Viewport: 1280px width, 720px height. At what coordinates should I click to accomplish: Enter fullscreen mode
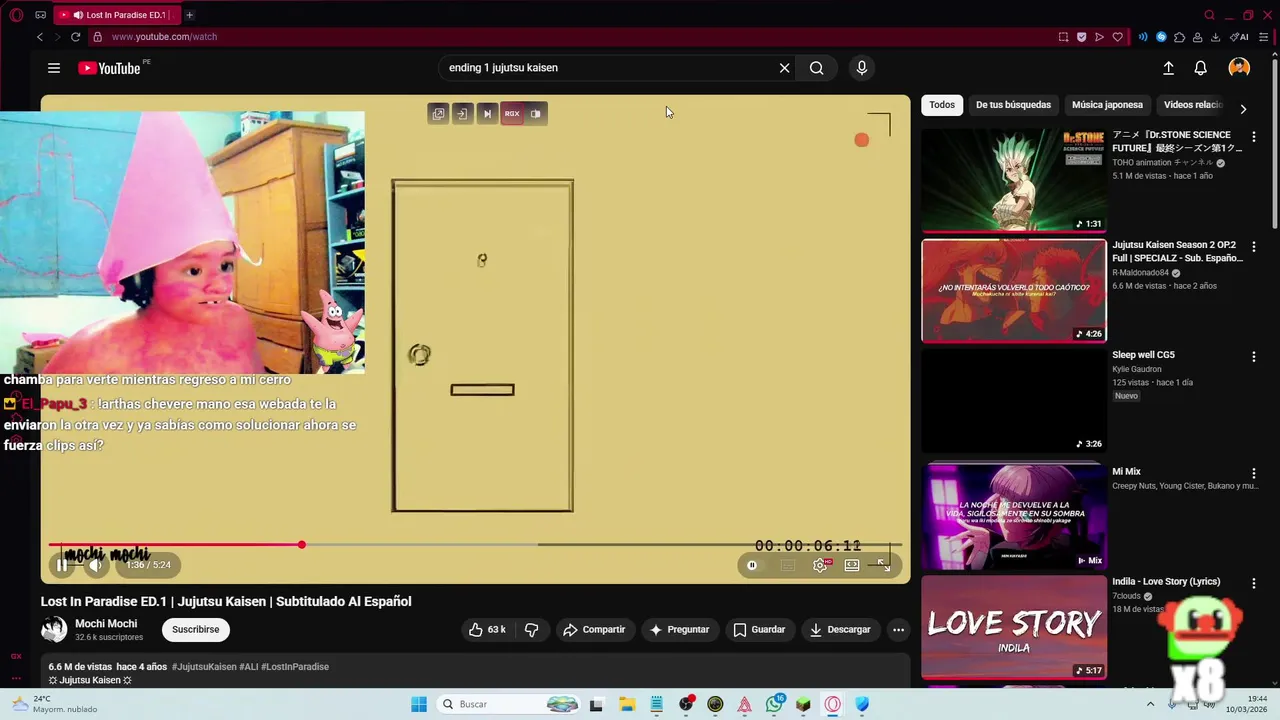click(x=884, y=565)
